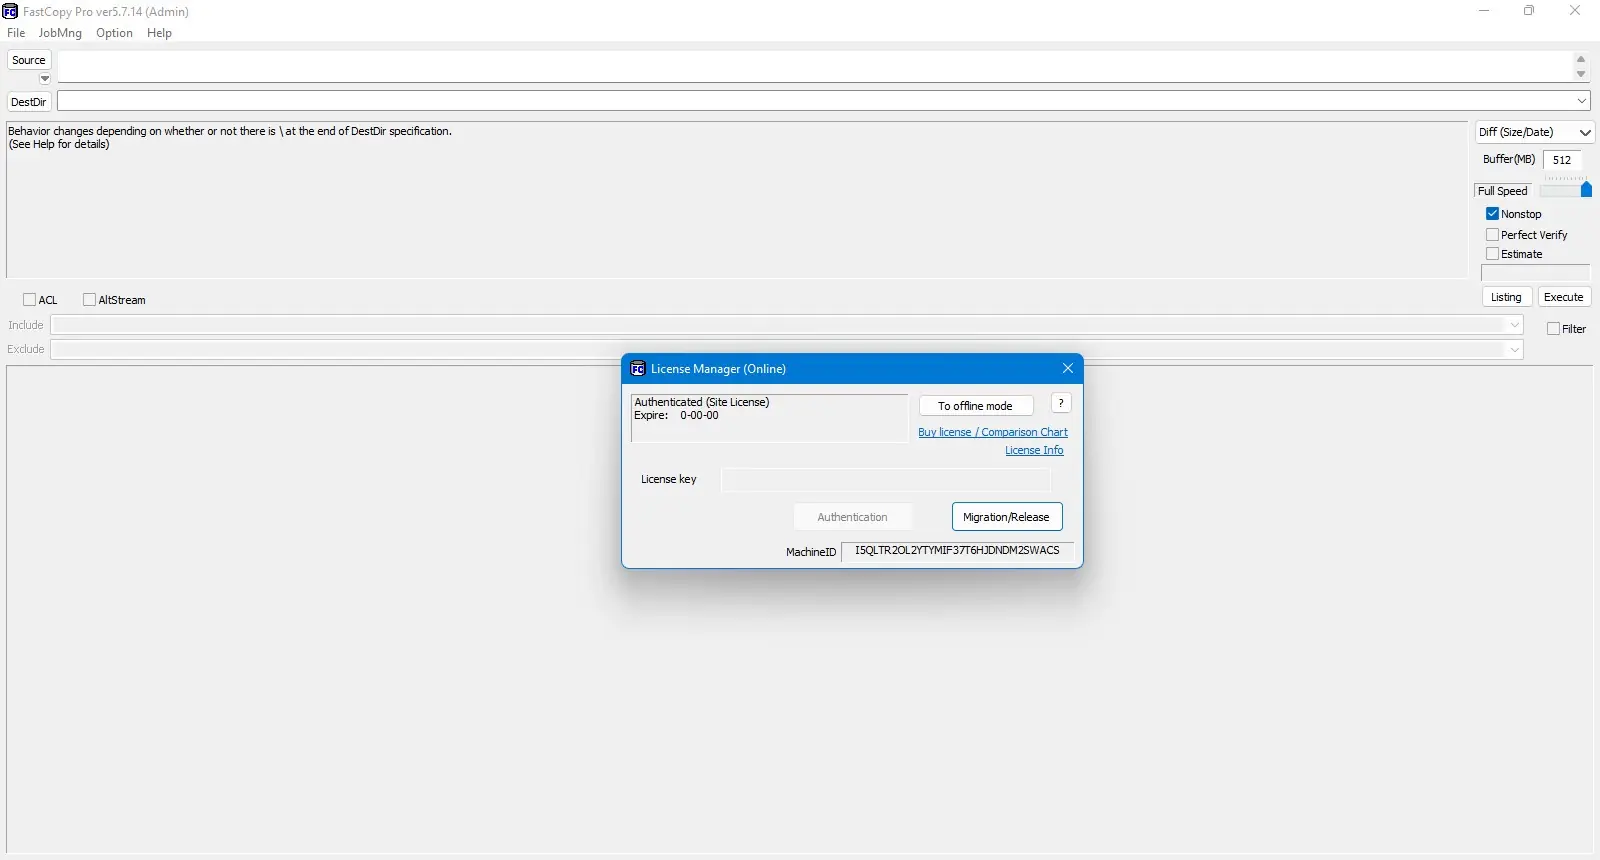Check the AltStream option
The width and height of the screenshot is (1600, 860).
90,300
